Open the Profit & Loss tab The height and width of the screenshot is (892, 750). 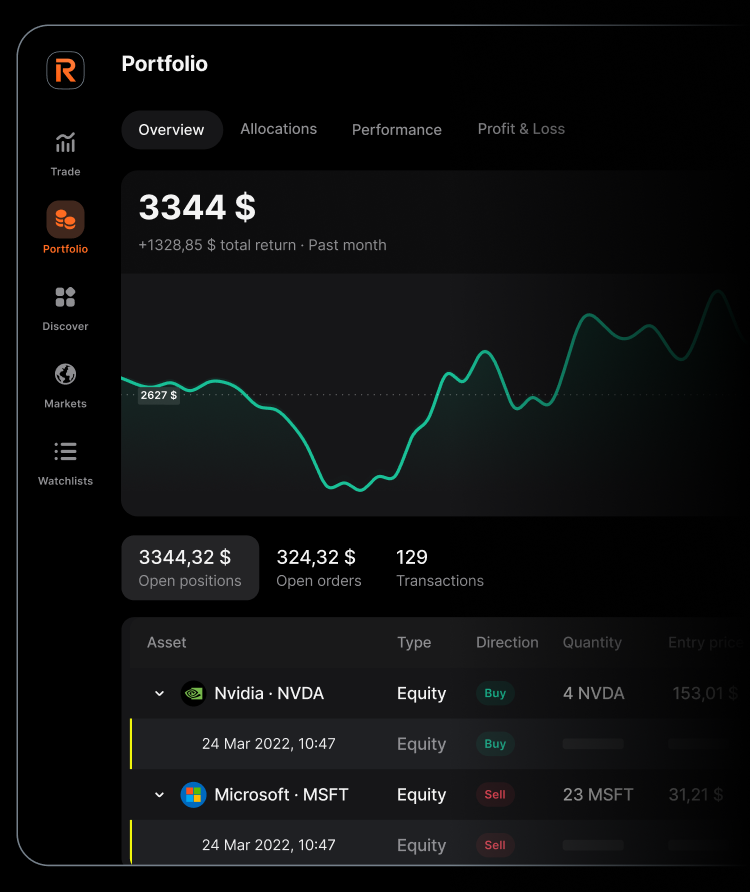pyautogui.click(x=521, y=129)
